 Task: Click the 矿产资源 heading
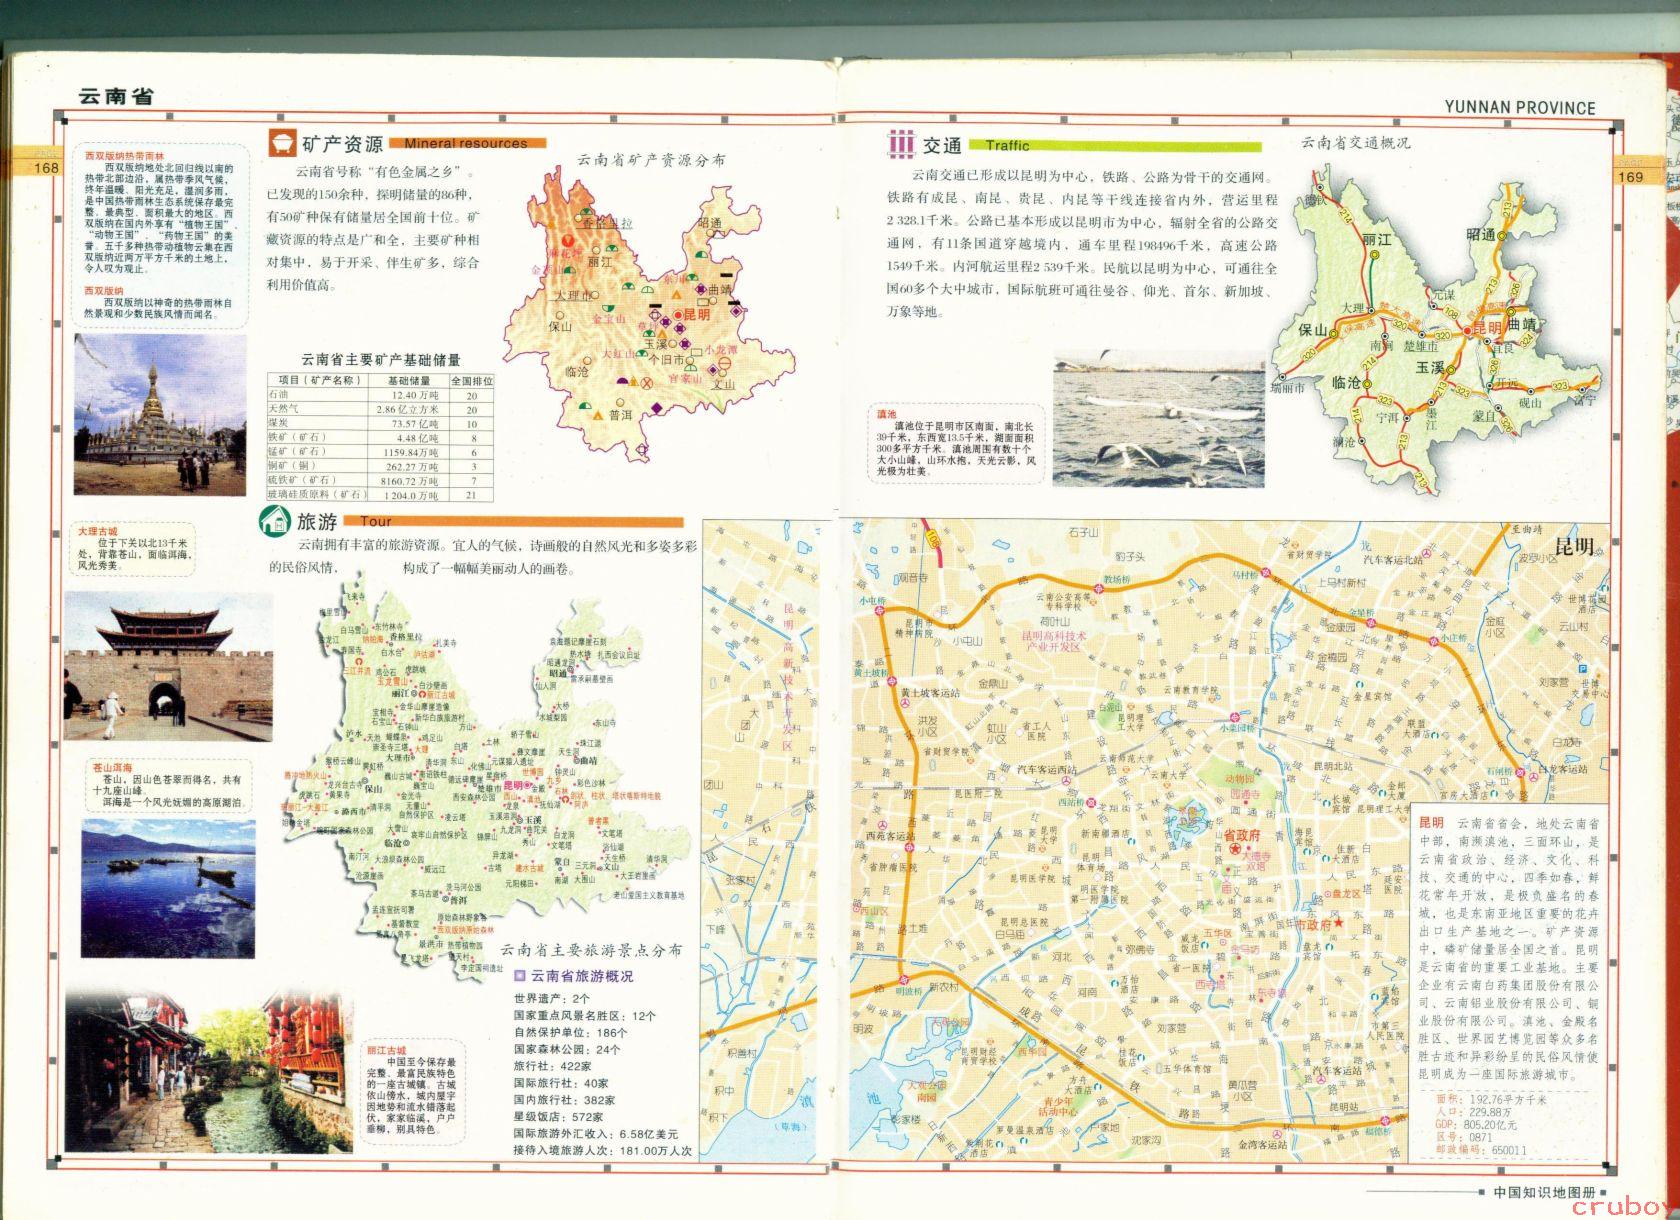pyautogui.click(x=342, y=143)
